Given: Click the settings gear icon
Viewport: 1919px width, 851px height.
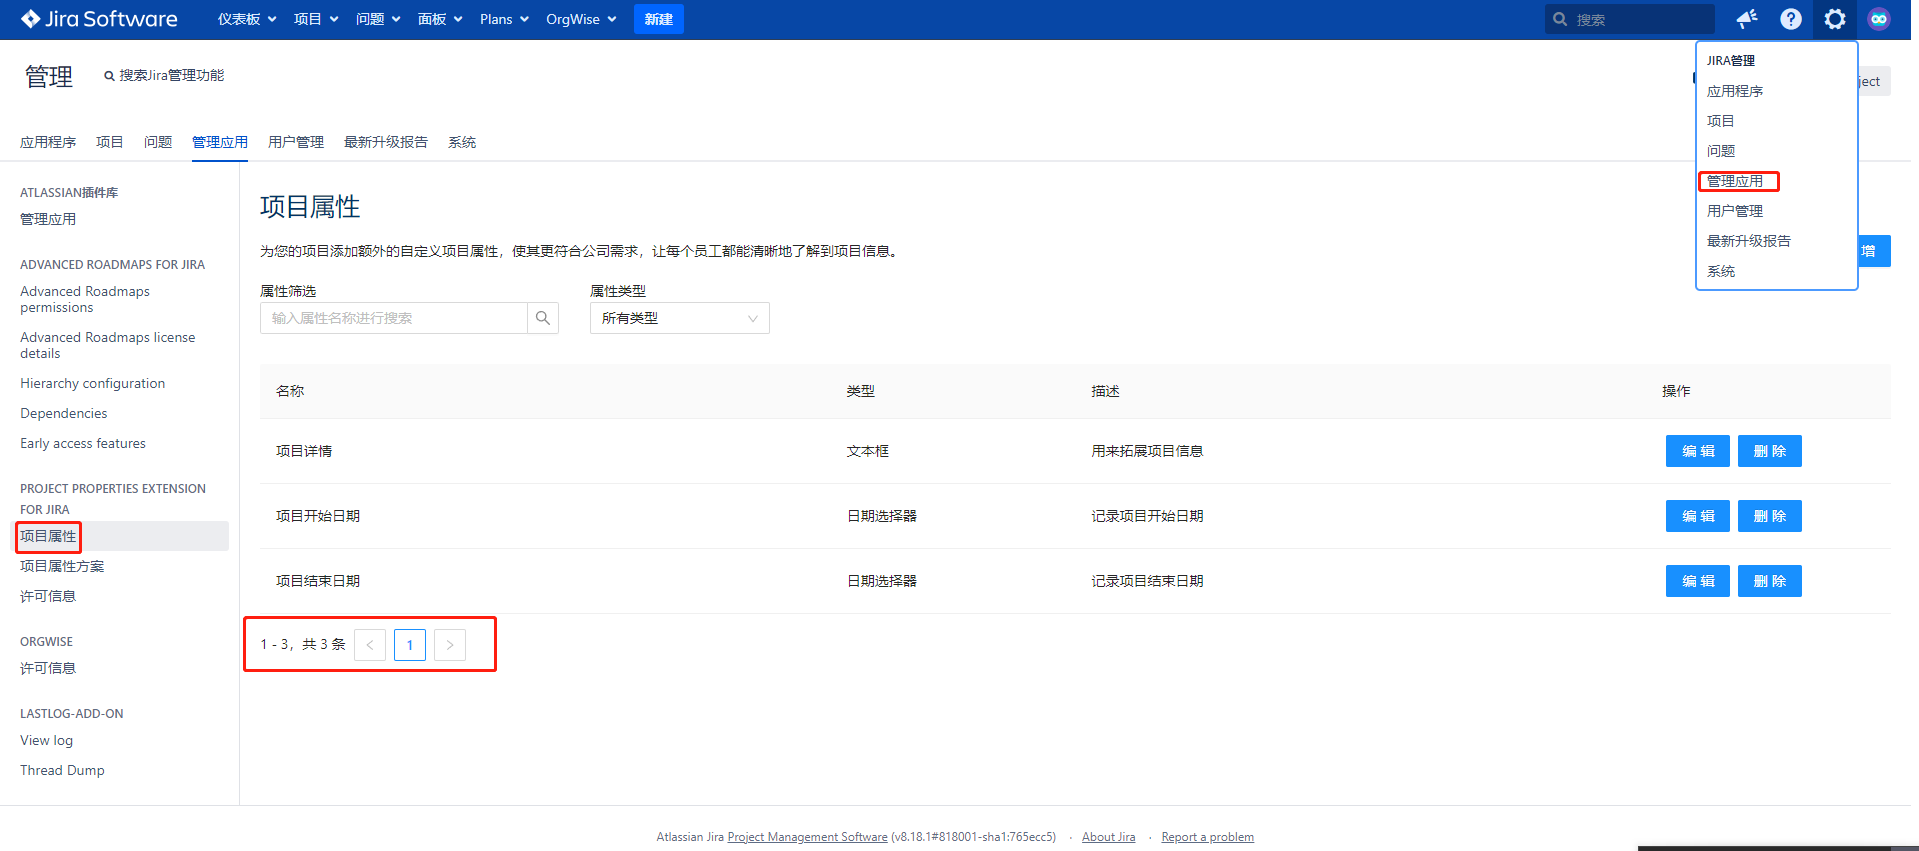Looking at the screenshot, I should pyautogui.click(x=1834, y=19).
